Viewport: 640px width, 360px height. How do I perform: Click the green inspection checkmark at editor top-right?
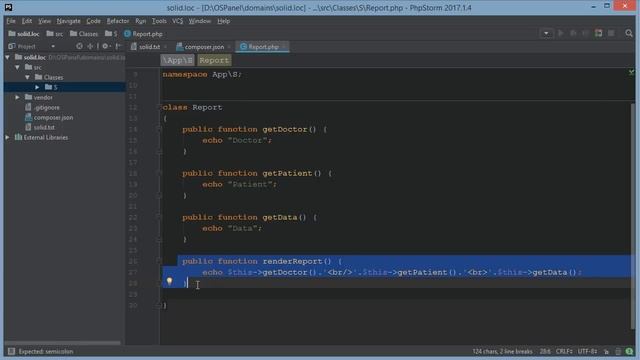coord(631,72)
